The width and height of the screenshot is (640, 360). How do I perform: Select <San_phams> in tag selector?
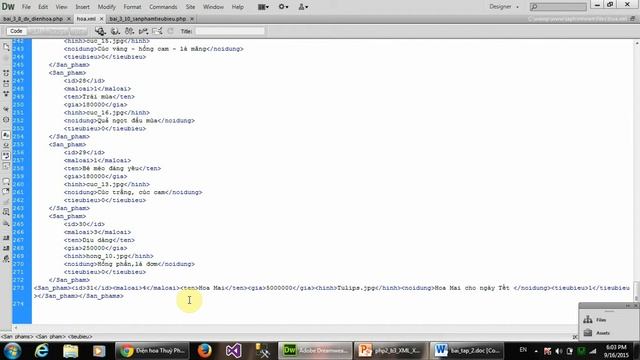tap(17, 337)
